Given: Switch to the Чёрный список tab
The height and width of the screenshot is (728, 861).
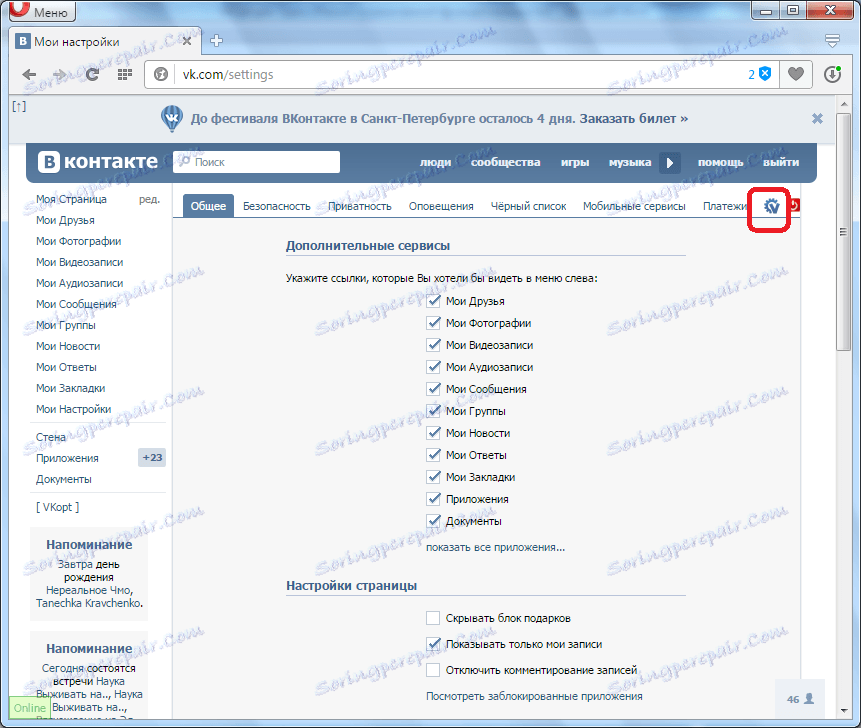Looking at the screenshot, I should click(x=528, y=206).
